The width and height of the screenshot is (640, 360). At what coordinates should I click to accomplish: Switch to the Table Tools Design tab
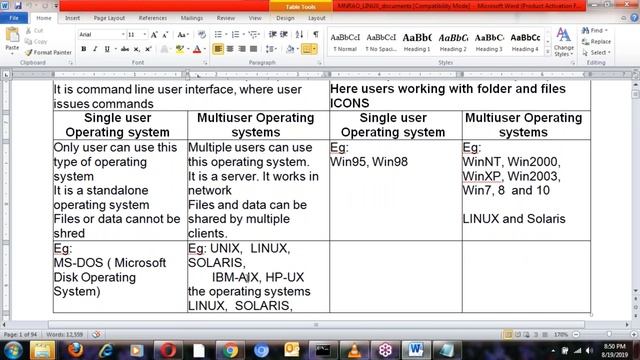coord(285,18)
